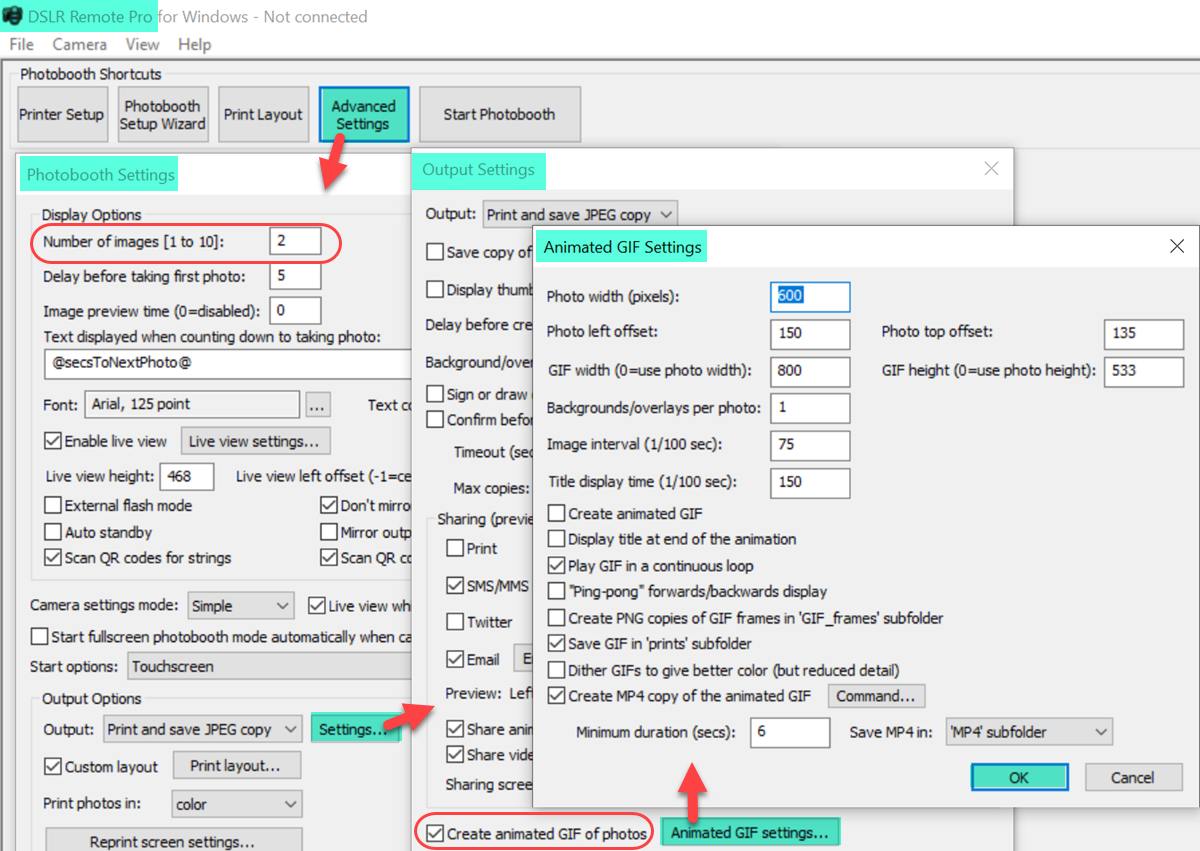Click the Number of images field

[x=295, y=241]
